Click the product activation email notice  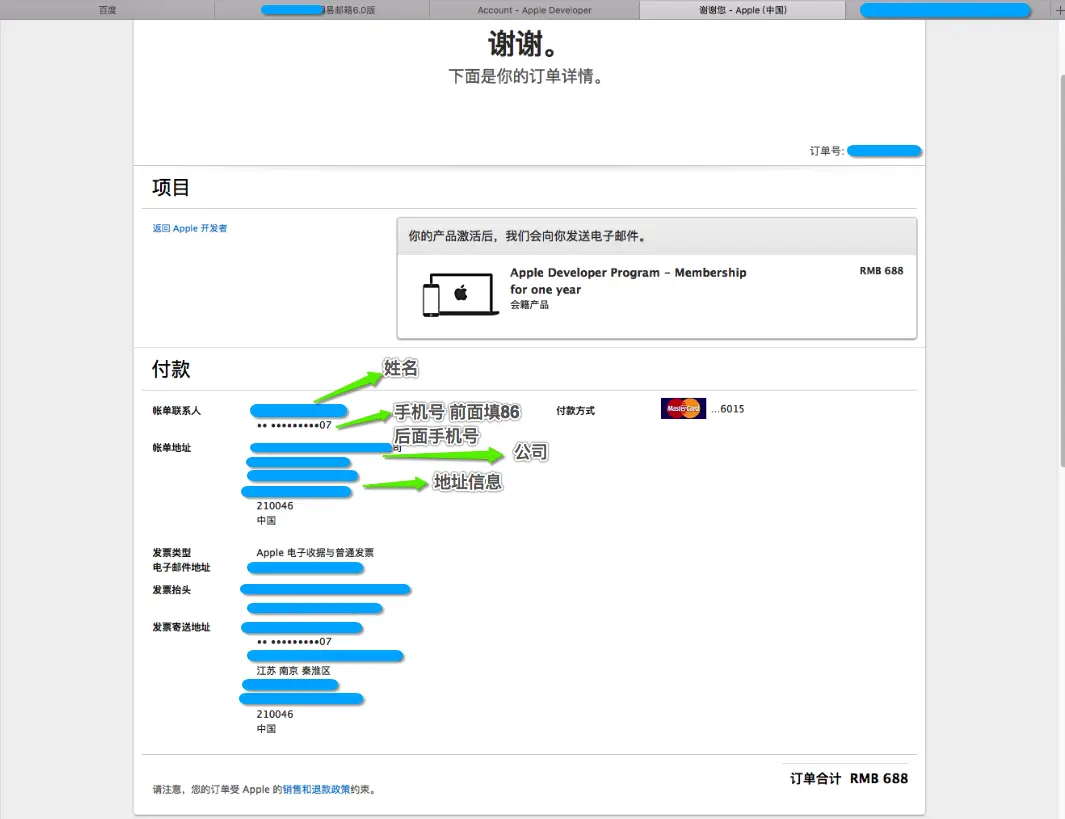[528, 236]
